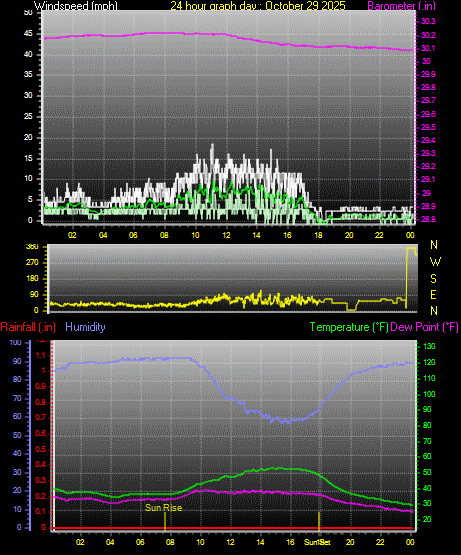The image size is (461, 555).
Task: Click the 'Sun Rise' label in bottom chart
Action: (164, 508)
